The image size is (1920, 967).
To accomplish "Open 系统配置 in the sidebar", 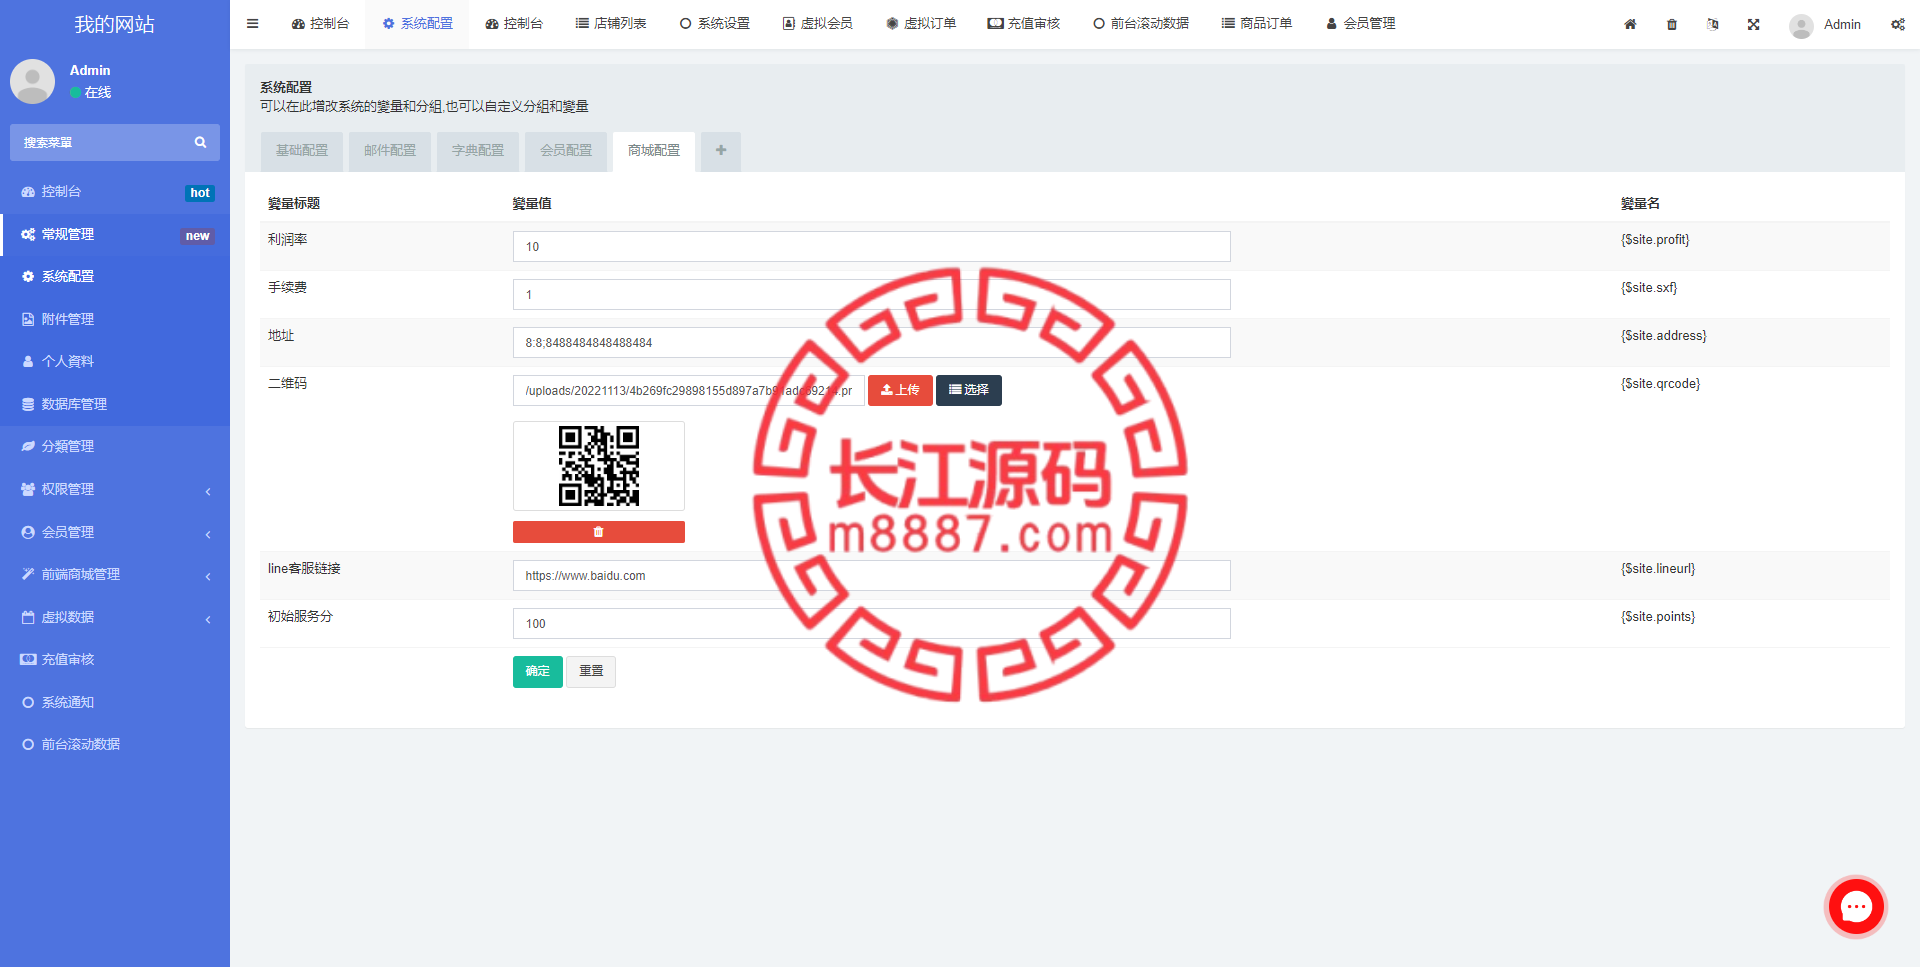I will point(115,276).
